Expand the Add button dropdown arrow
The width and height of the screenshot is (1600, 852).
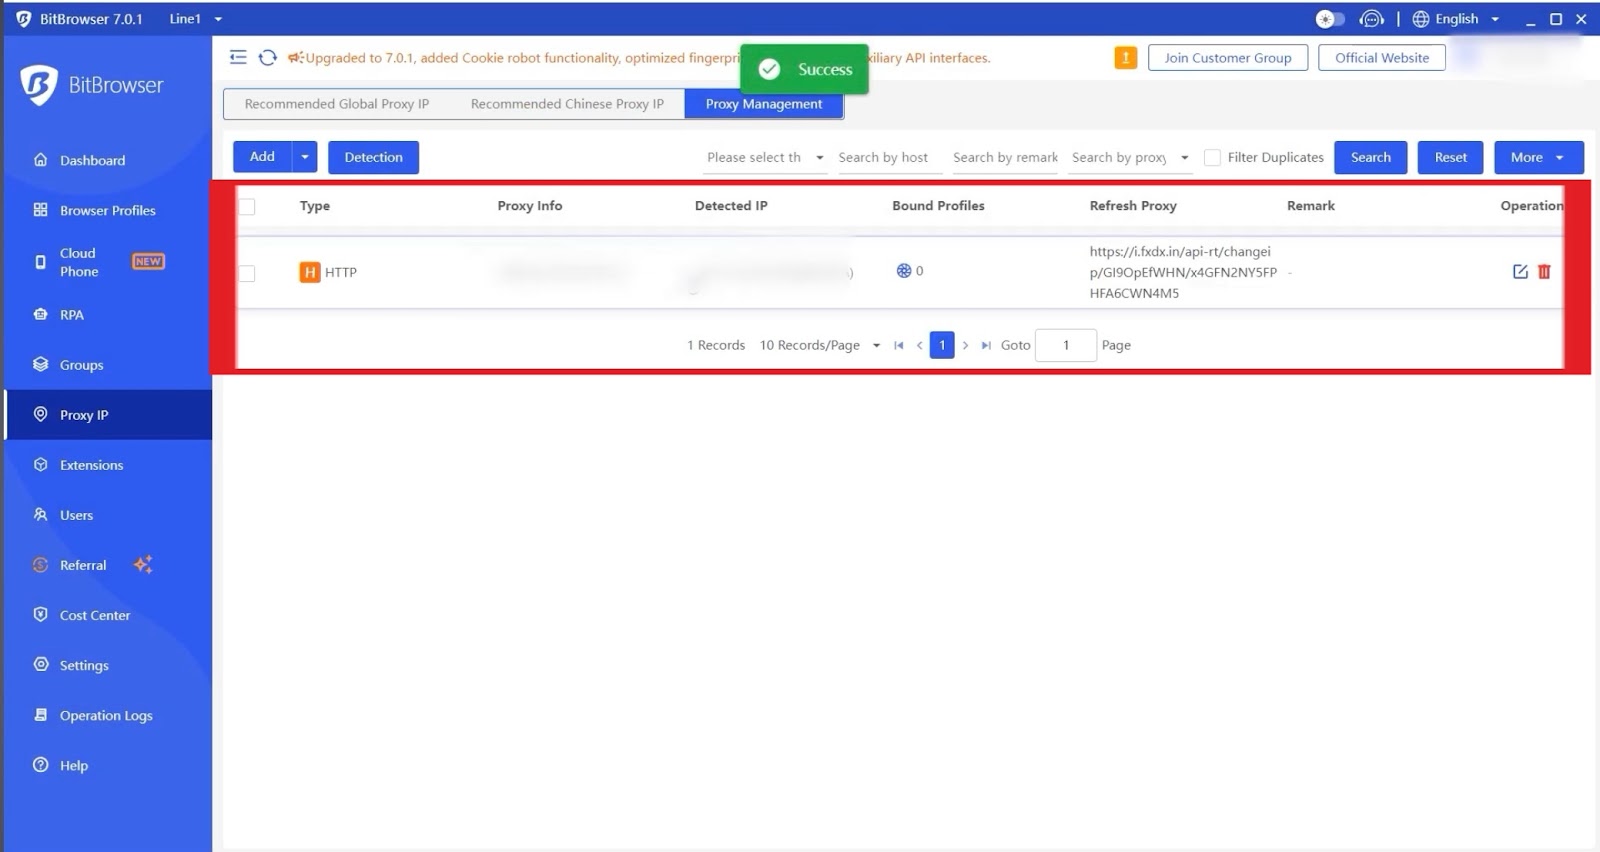[x=305, y=157]
